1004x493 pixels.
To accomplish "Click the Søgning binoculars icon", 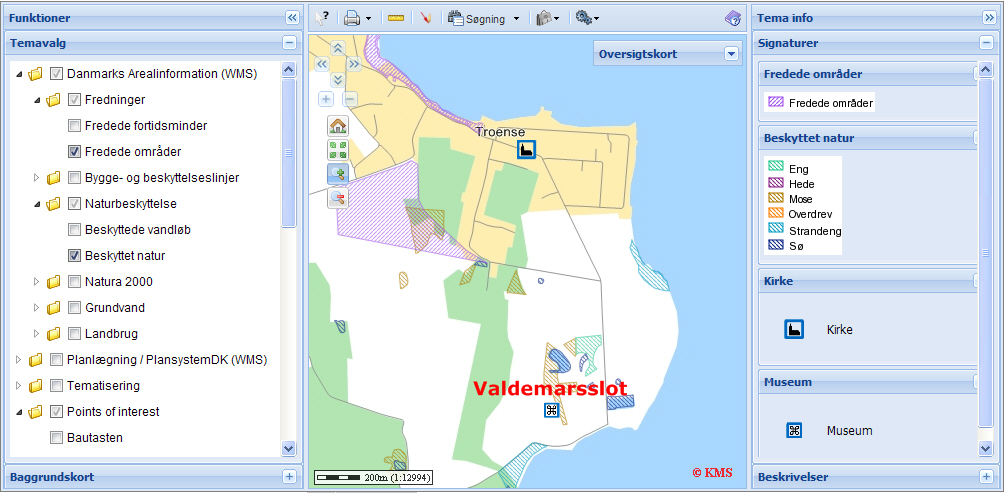I will point(455,18).
